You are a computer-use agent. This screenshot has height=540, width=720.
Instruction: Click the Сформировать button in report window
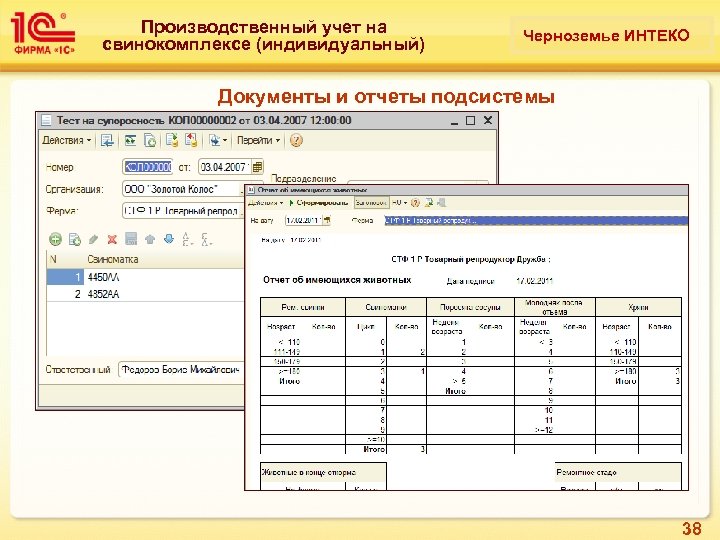click(318, 202)
